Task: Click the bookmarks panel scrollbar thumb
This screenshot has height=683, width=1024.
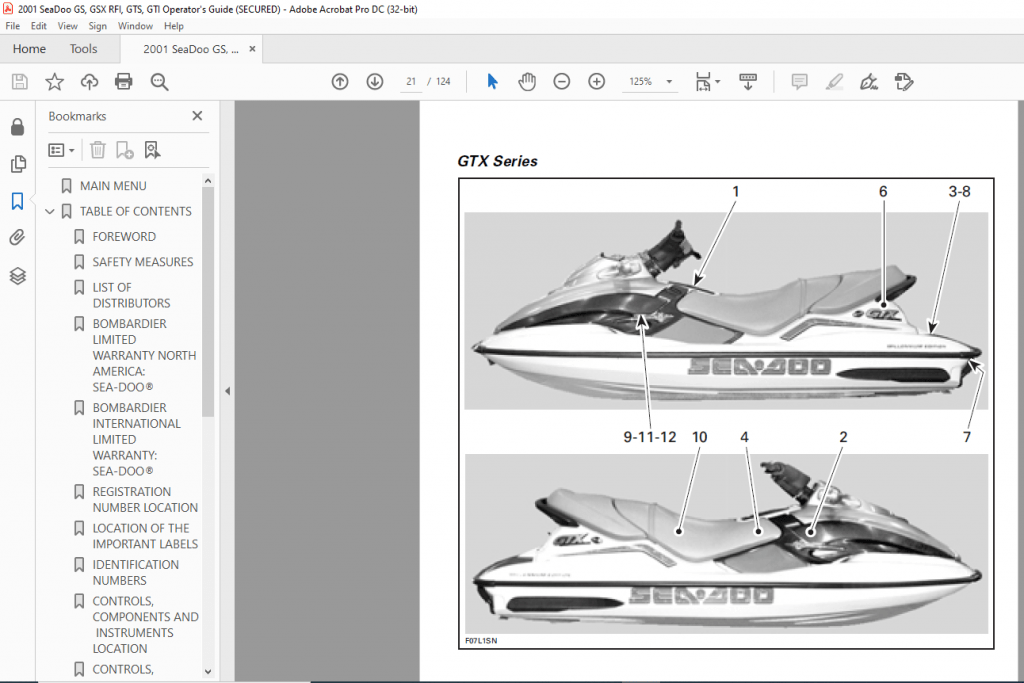Action: click(208, 302)
